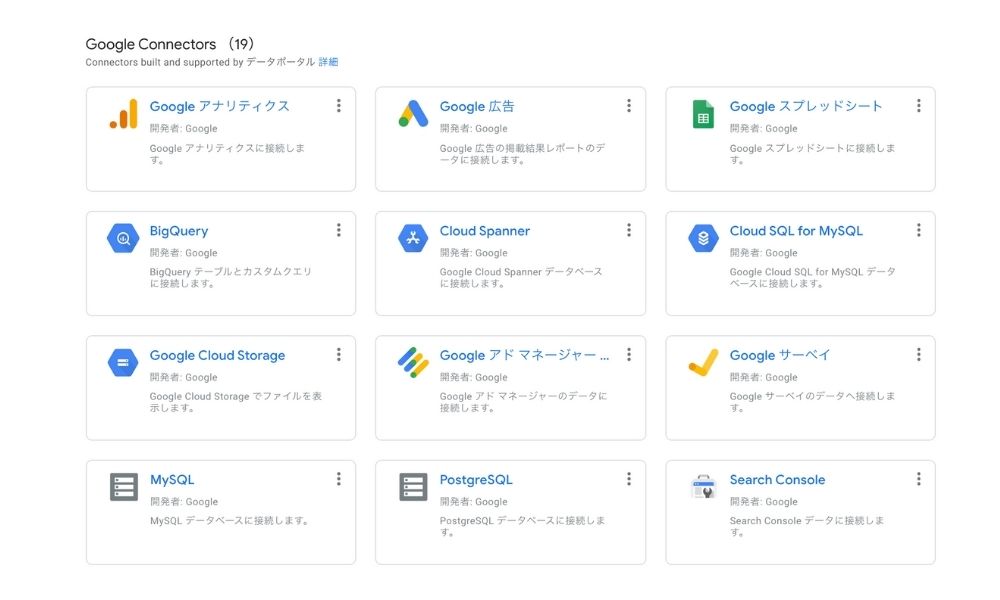Open more options for Google サーベイ card

918,355
